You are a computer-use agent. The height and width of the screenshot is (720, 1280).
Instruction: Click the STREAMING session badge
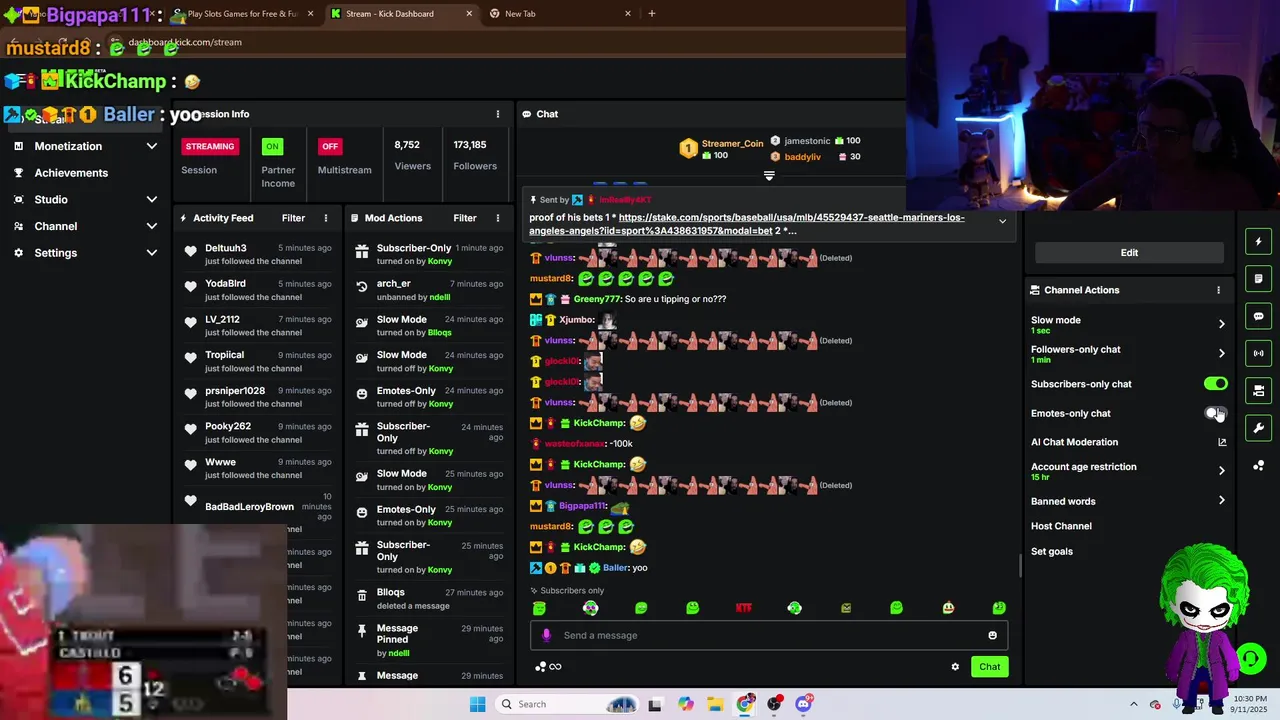(x=210, y=146)
